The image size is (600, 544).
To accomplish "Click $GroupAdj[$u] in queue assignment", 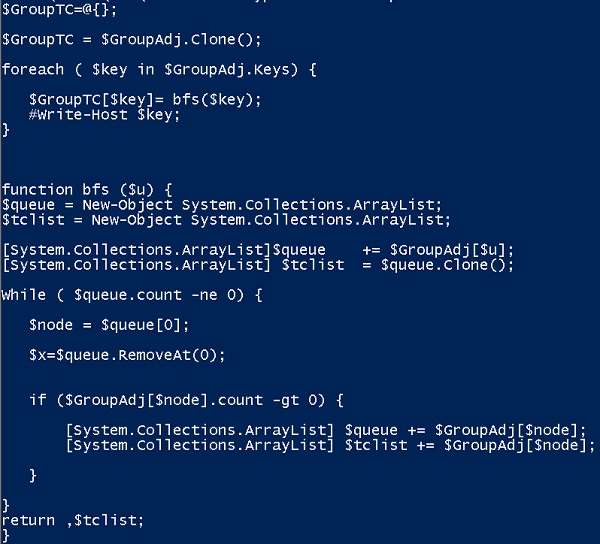I will tap(452, 250).
